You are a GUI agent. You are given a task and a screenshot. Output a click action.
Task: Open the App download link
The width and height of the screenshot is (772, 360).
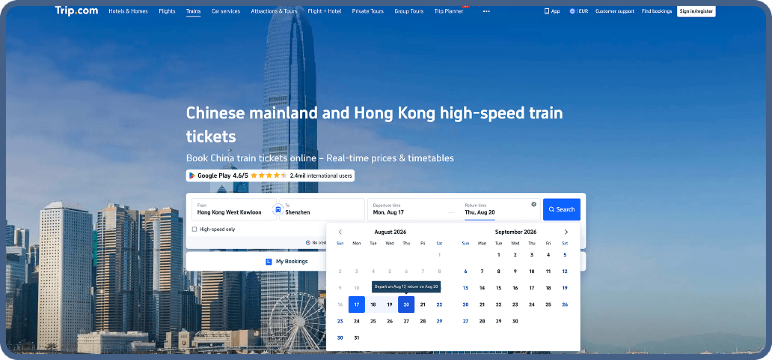(x=552, y=11)
